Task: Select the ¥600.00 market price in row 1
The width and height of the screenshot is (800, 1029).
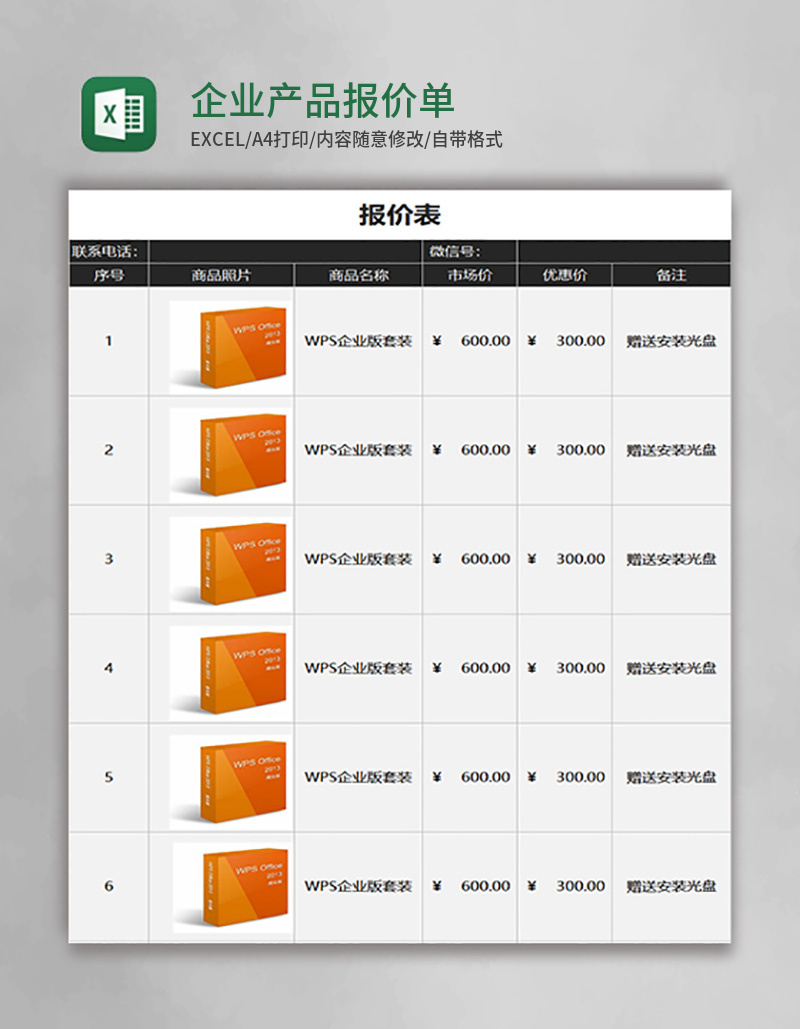Action: [x=470, y=340]
